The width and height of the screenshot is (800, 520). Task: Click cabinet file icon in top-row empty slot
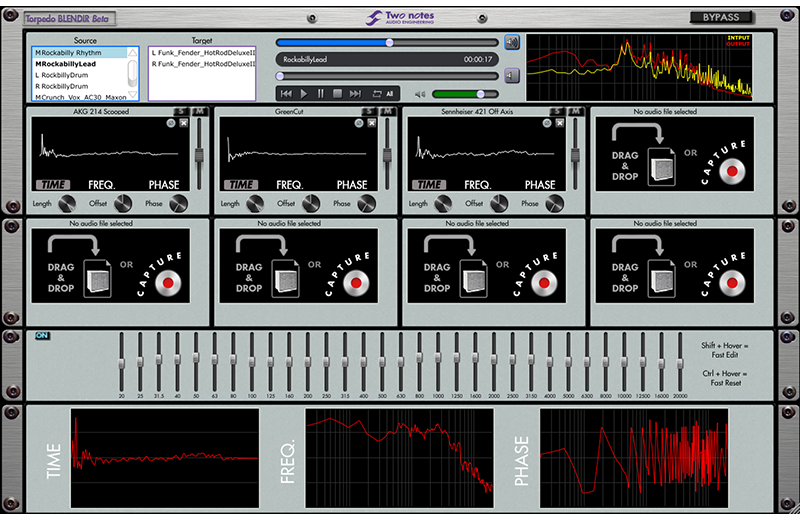(662, 166)
